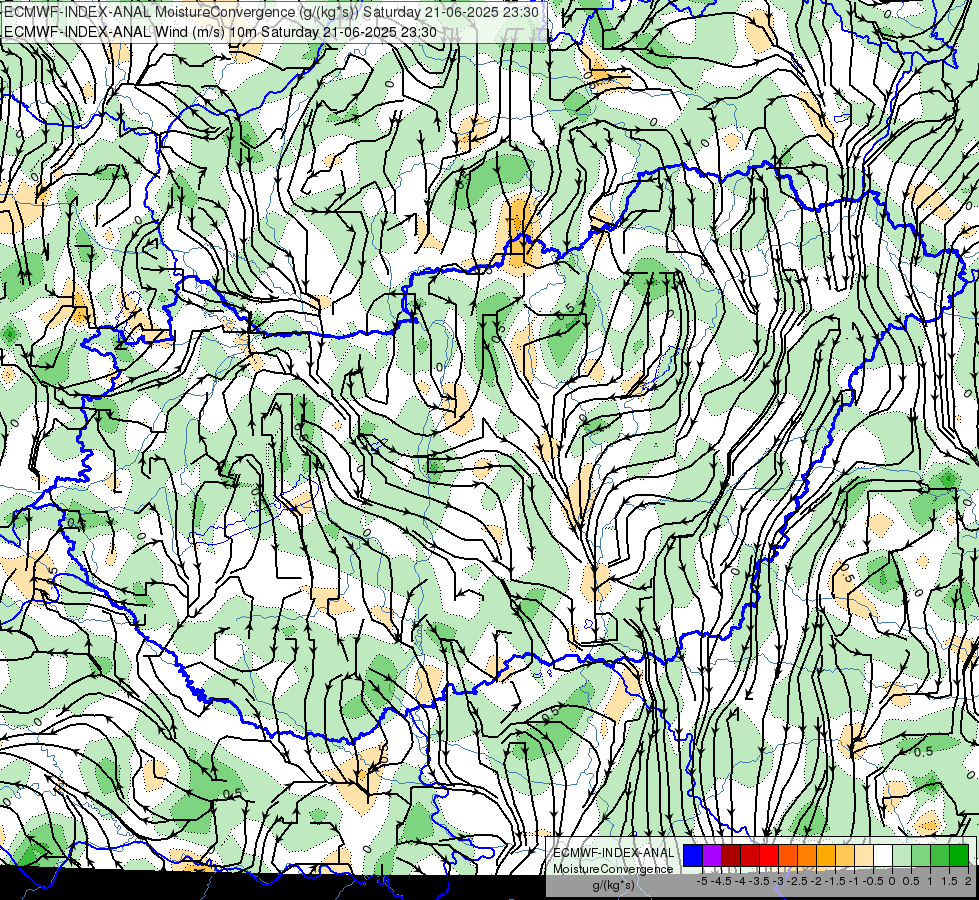Click the Wind (m/s) 10m title line

point(220,32)
